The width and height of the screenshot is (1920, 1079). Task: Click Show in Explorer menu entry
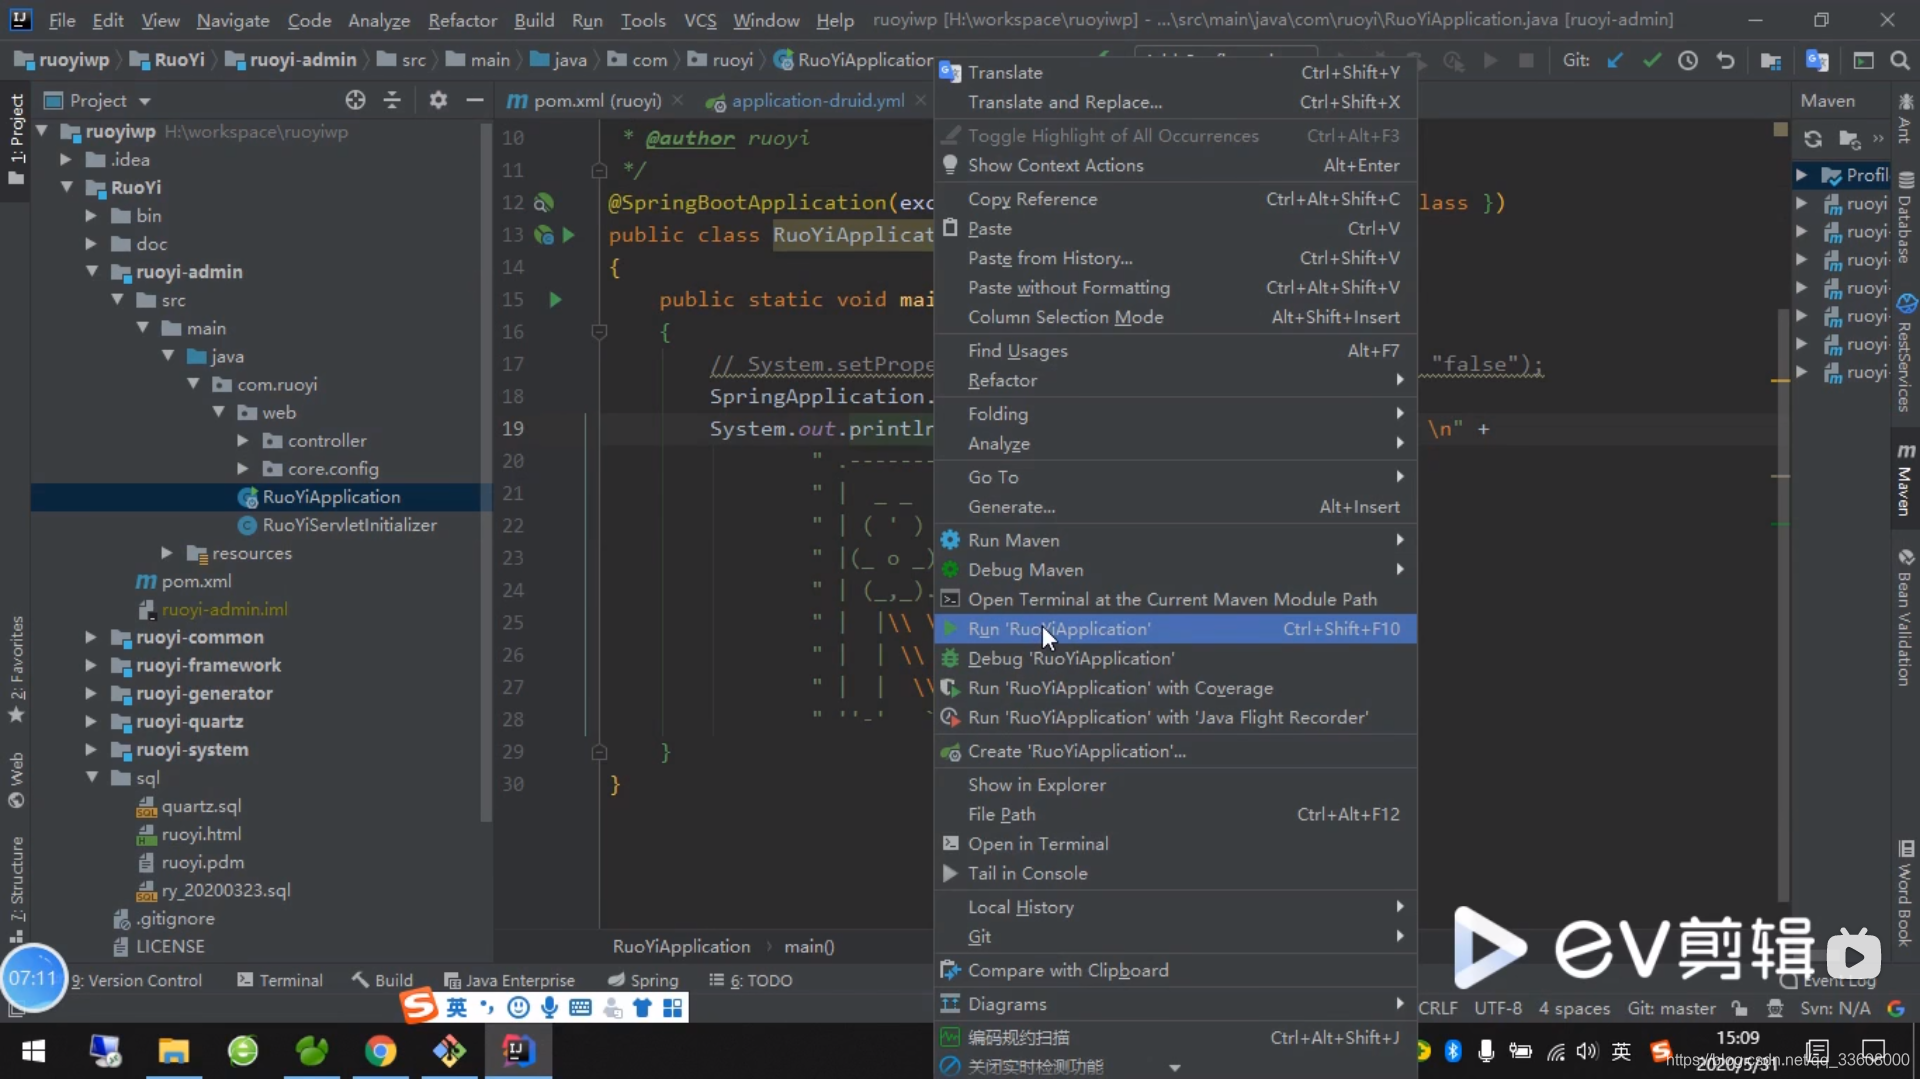[x=1175, y=785]
